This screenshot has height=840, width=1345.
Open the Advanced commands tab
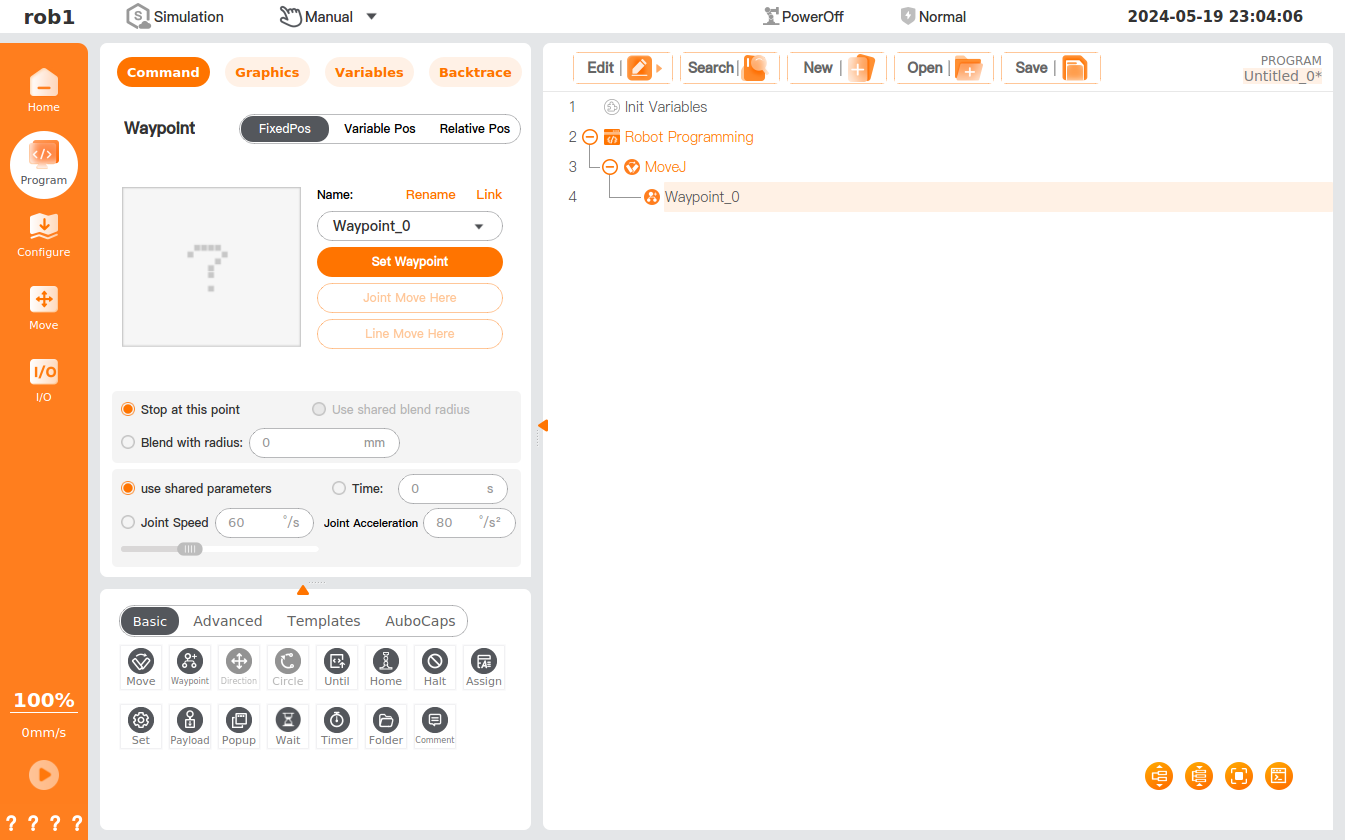[228, 621]
